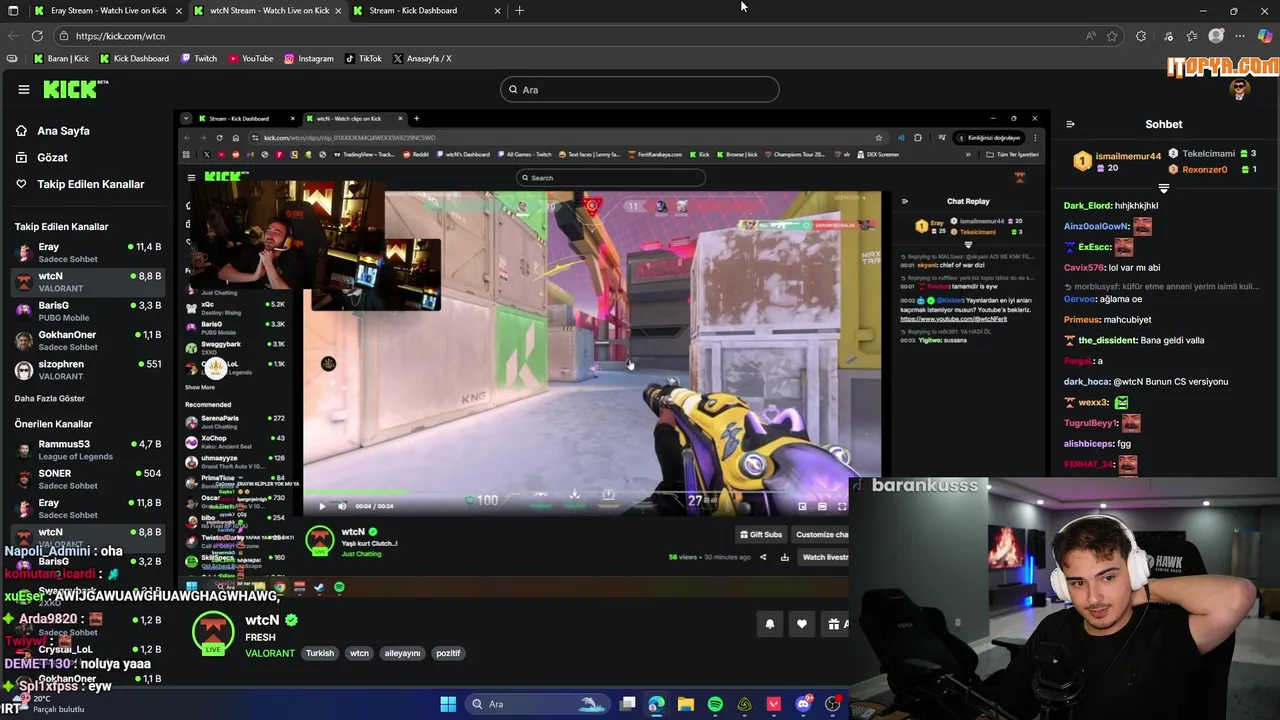Open Spotify from taskbar
This screenshot has height=720, width=1280.
click(715, 704)
